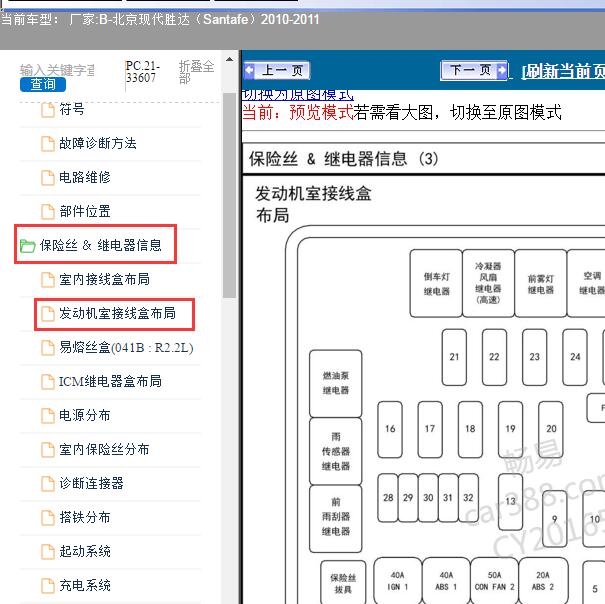The height and width of the screenshot is (604, 605).
Task: Click the document icon beside 电源分布
Action: tap(48, 416)
